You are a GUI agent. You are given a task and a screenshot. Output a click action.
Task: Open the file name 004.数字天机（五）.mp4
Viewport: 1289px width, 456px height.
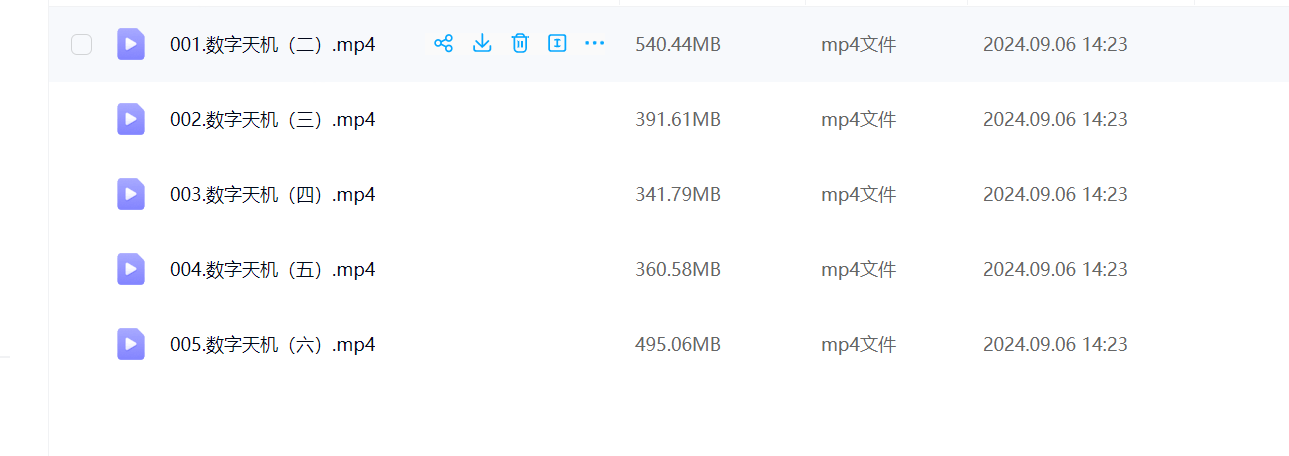[272, 269]
